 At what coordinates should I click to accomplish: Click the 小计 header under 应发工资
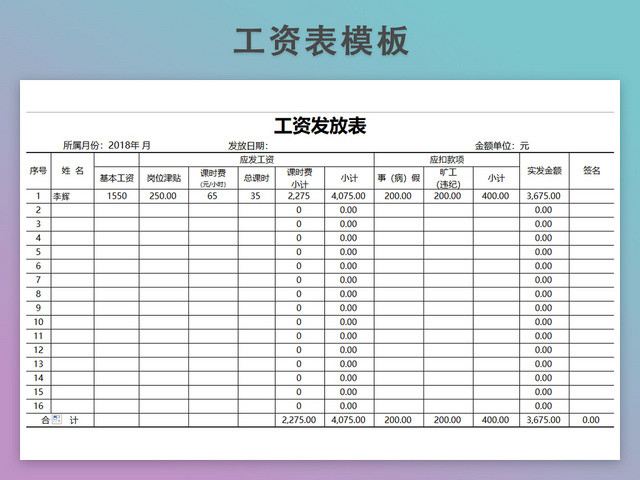click(x=349, y=178)
